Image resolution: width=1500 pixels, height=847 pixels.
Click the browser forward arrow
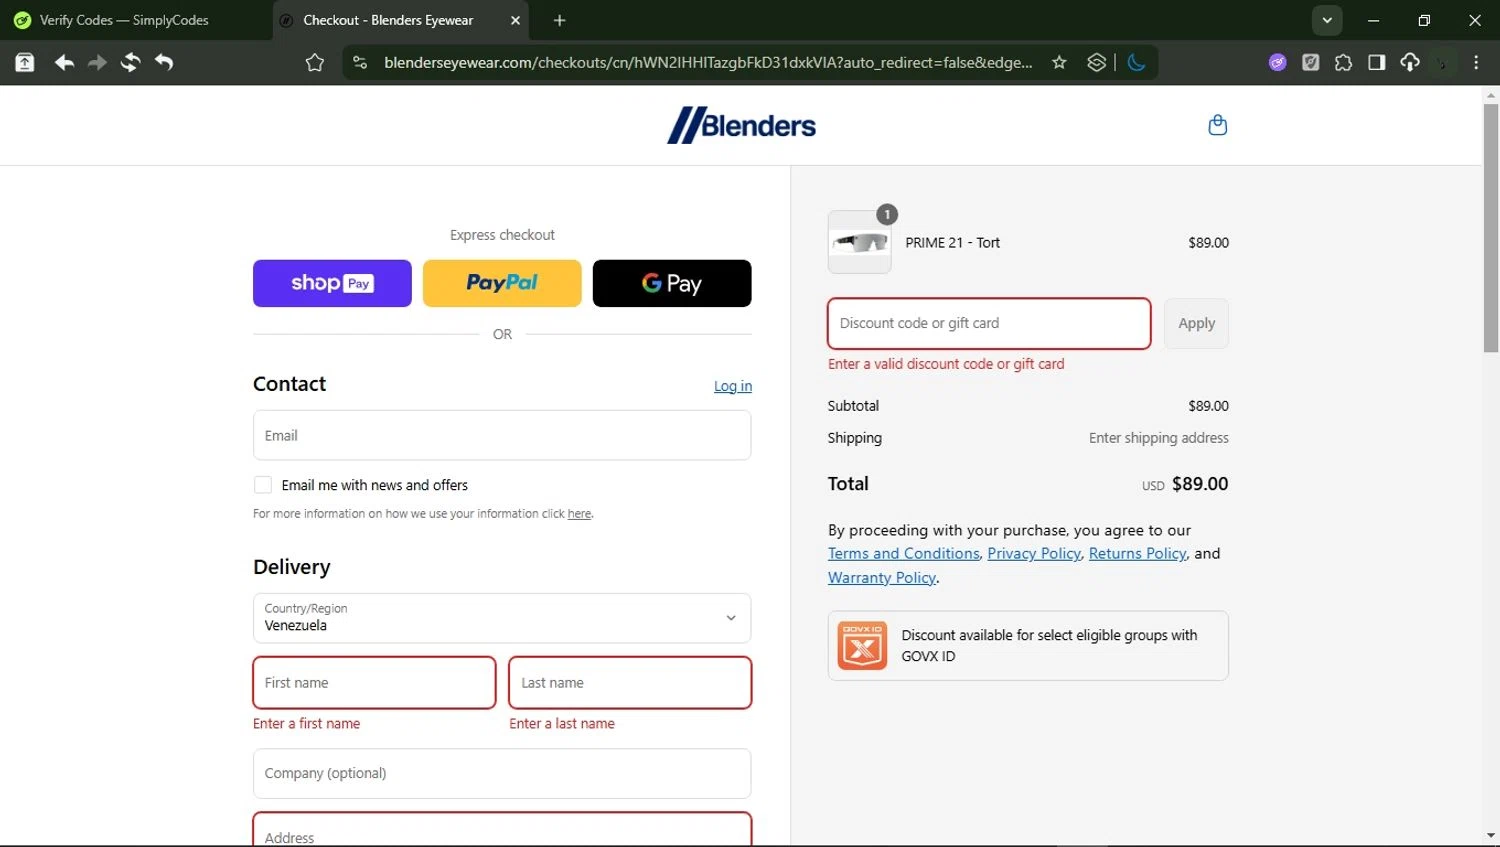pos(97,62)
